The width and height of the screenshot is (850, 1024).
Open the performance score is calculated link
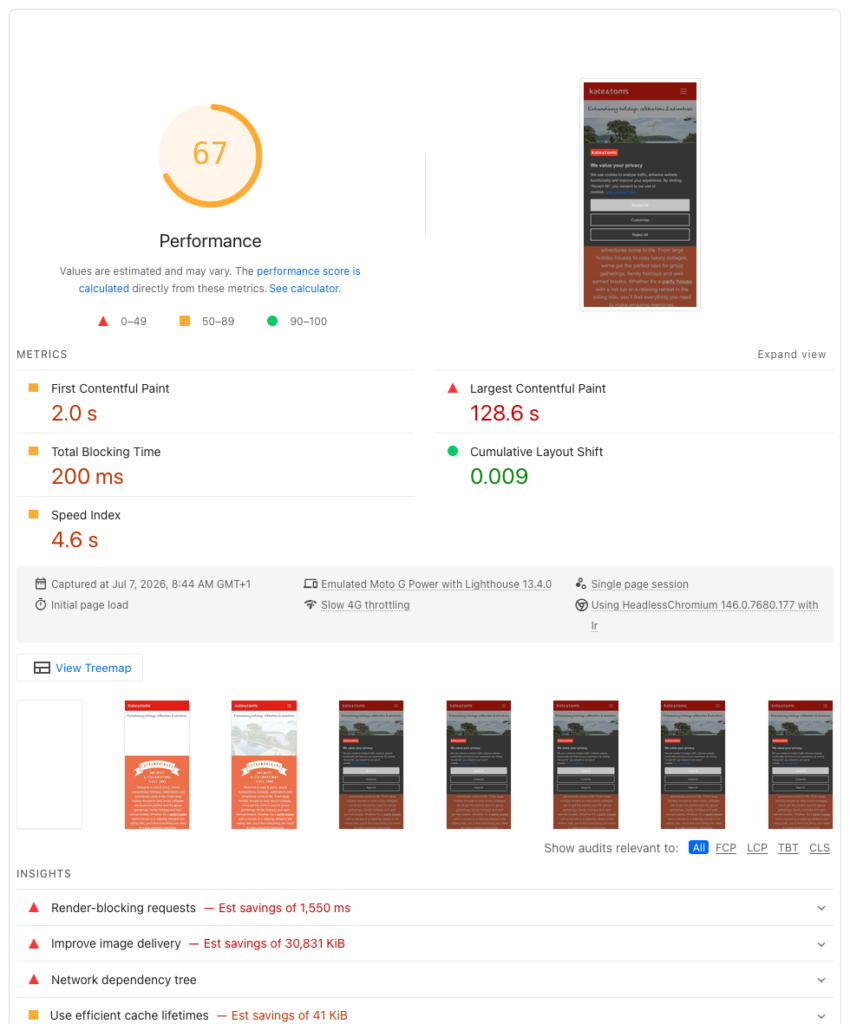click(x=219, y=280)
